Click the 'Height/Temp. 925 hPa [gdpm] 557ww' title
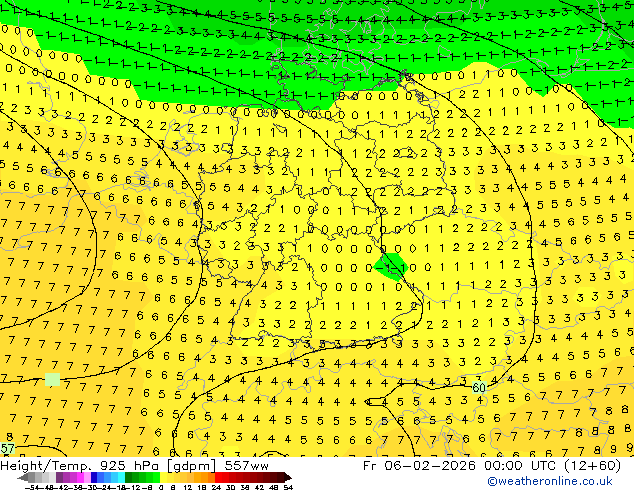The image size is (634, 490). click(x=134, y=465)
